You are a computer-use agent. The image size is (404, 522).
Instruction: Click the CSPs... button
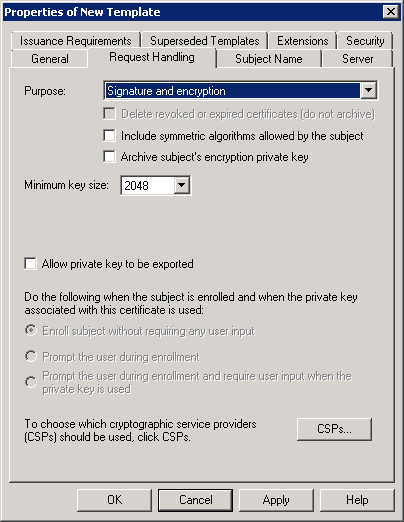(334, 429)
